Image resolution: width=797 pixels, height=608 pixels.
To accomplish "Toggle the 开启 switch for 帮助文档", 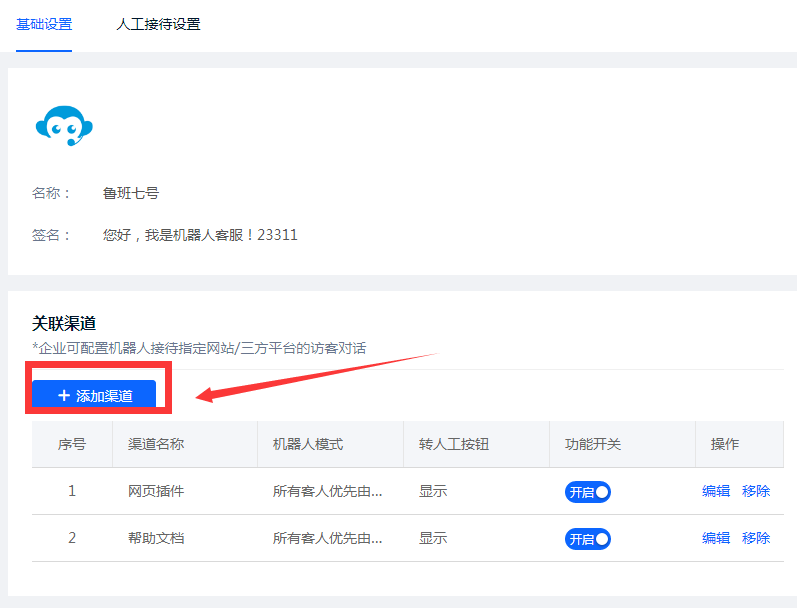I will (x=588, y=538).
